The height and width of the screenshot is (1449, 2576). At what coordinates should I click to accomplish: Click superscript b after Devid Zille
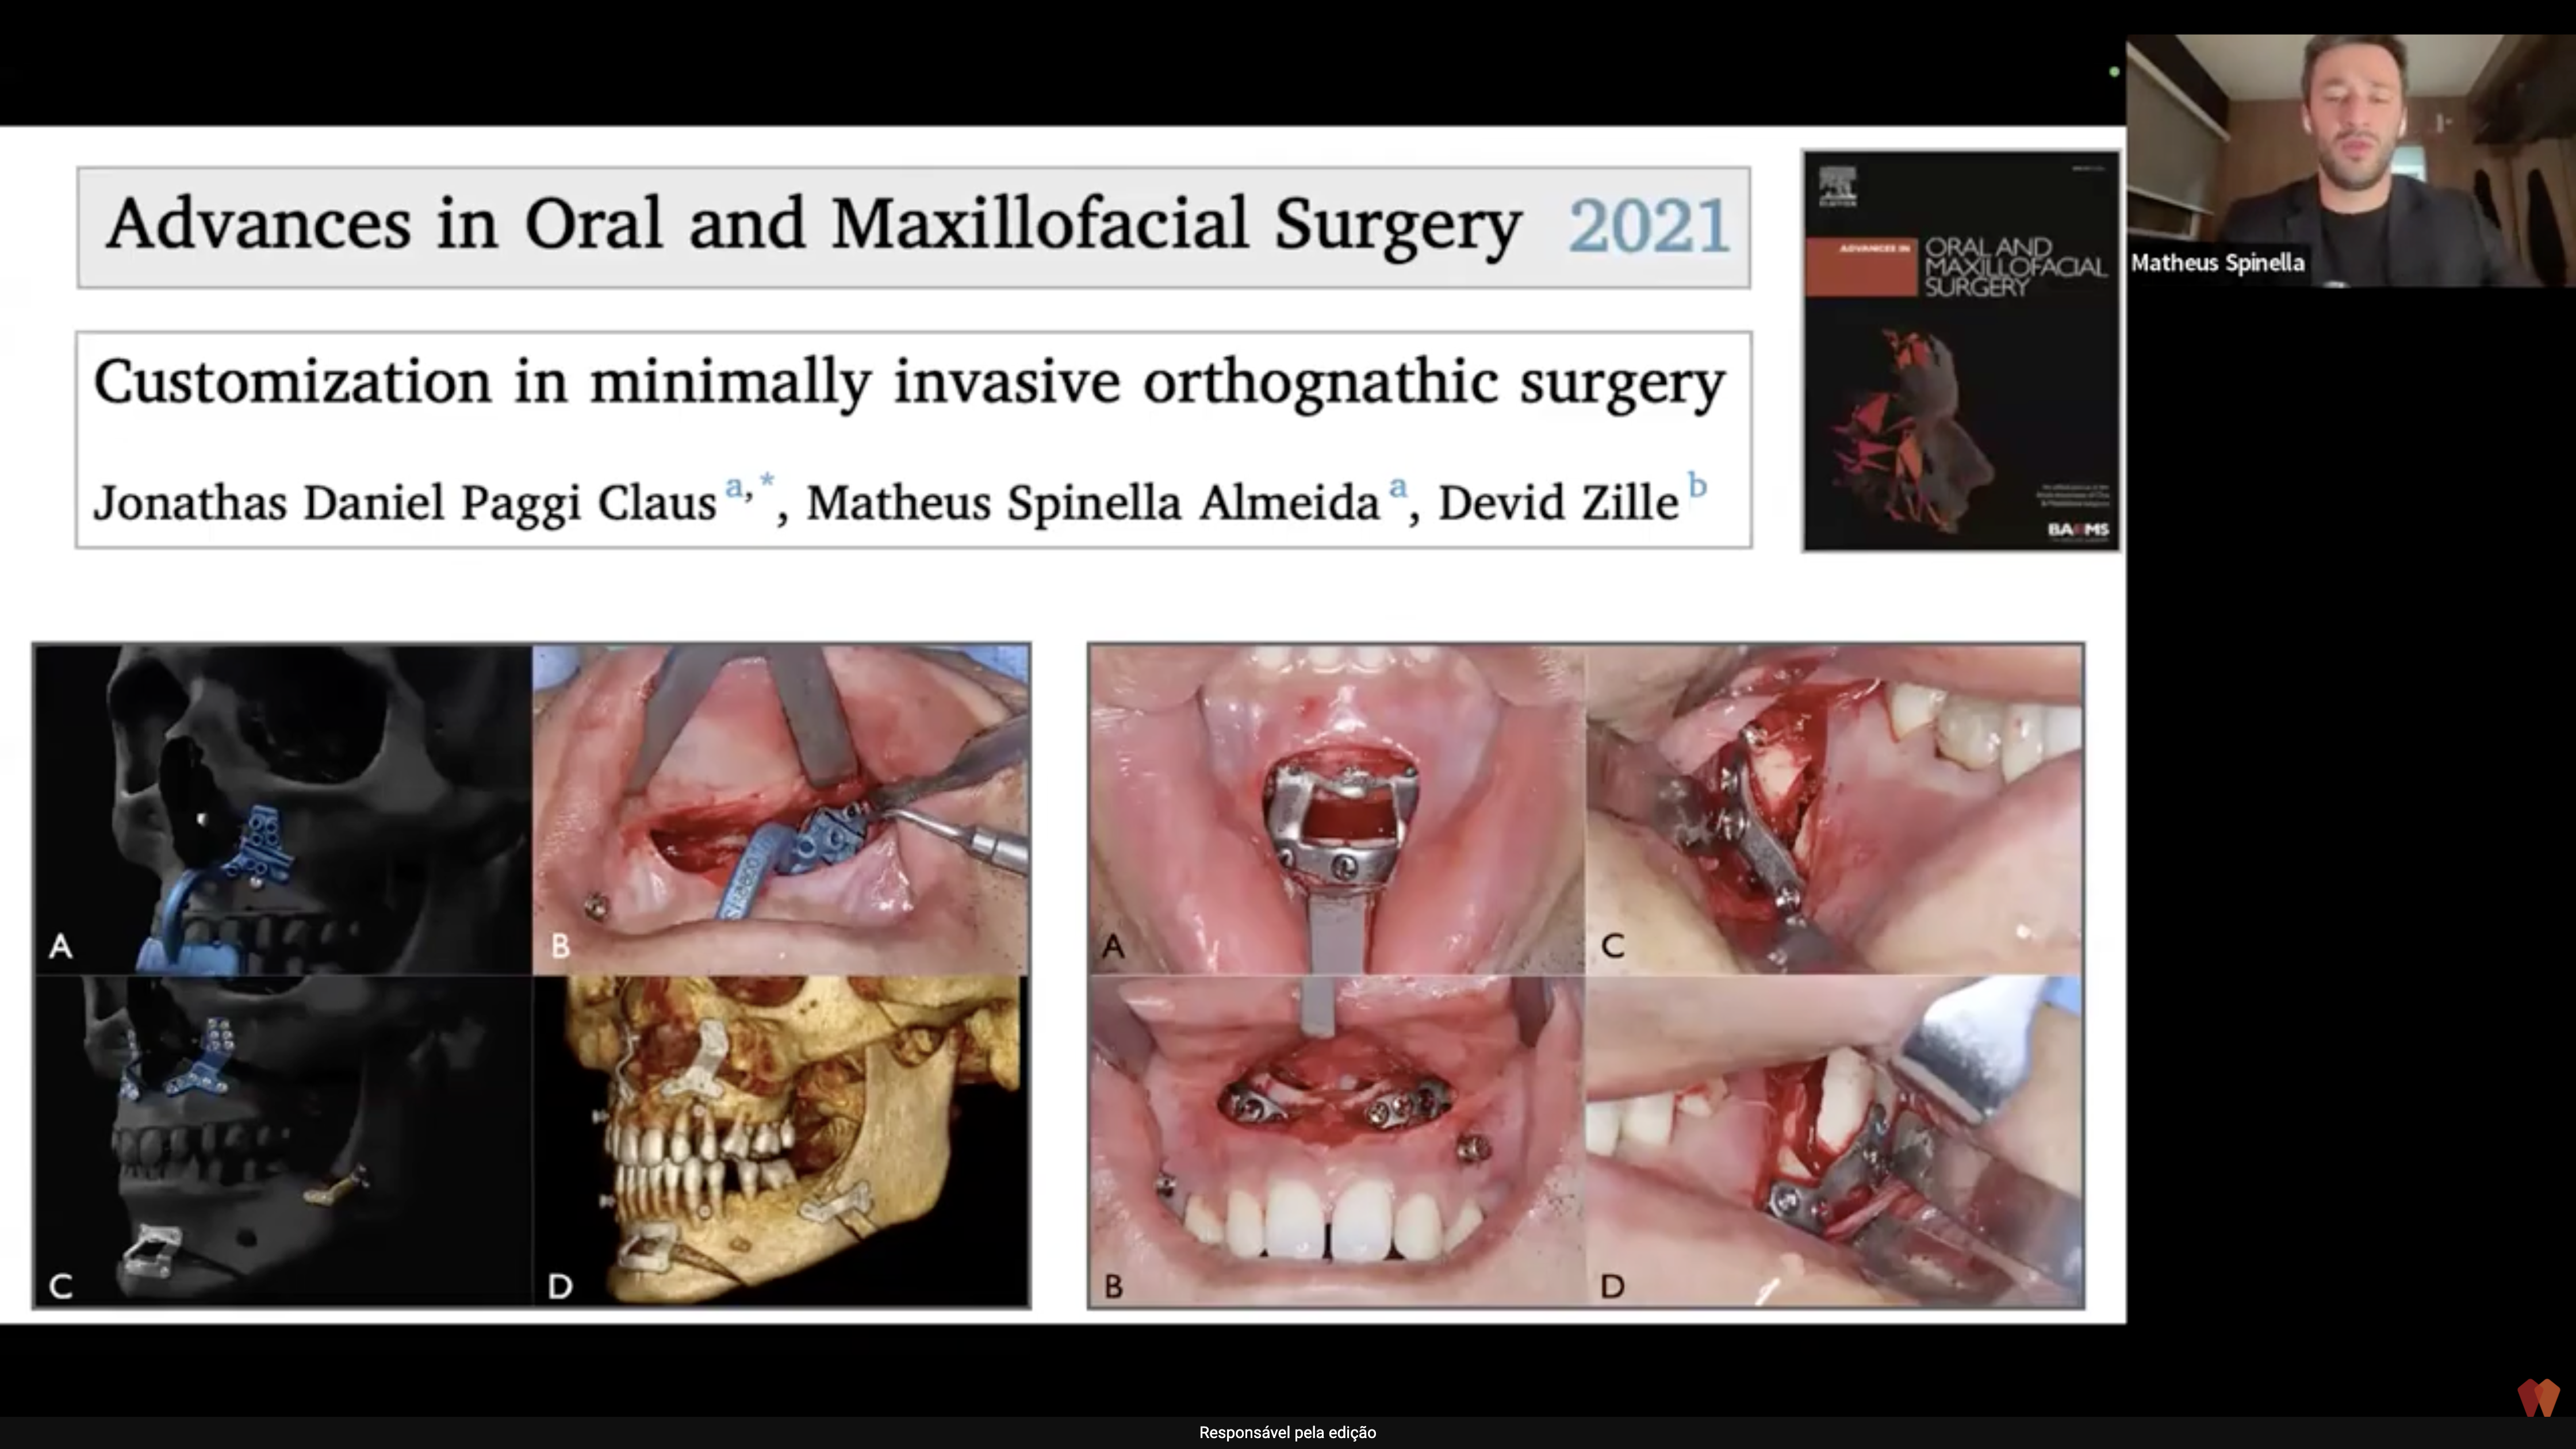[1697, 485]
